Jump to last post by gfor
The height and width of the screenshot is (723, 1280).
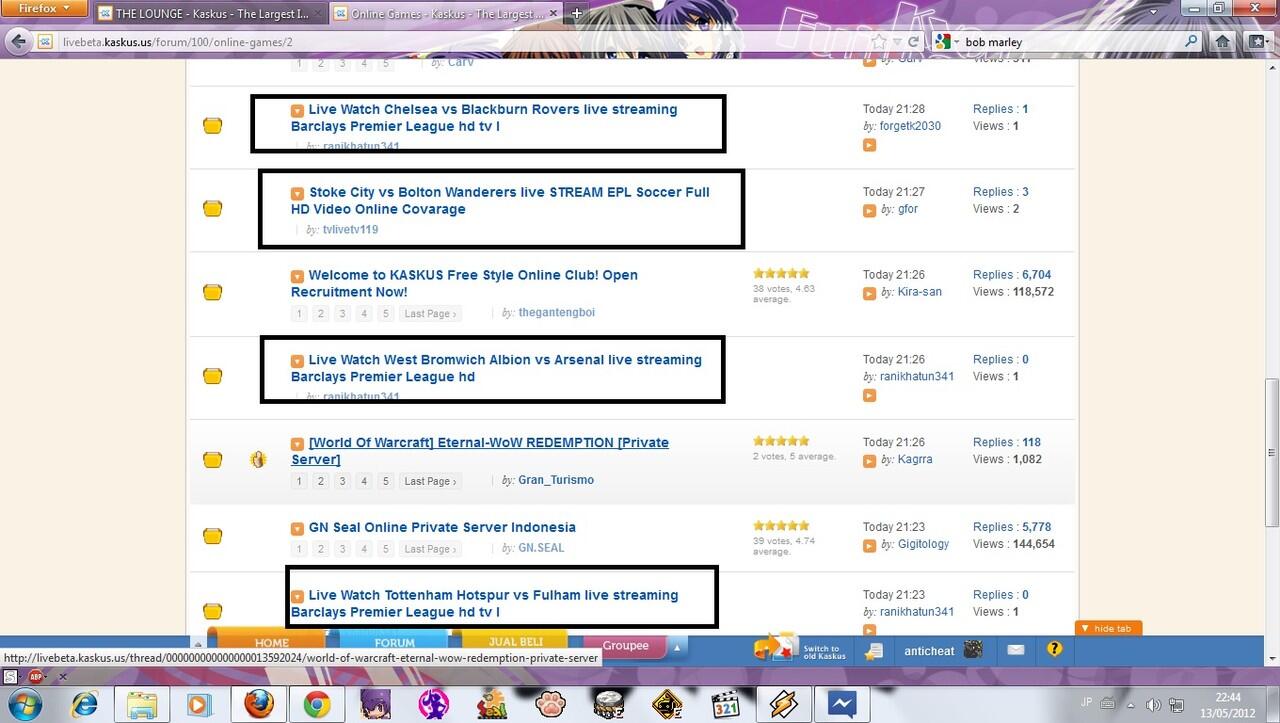point(869,210)
